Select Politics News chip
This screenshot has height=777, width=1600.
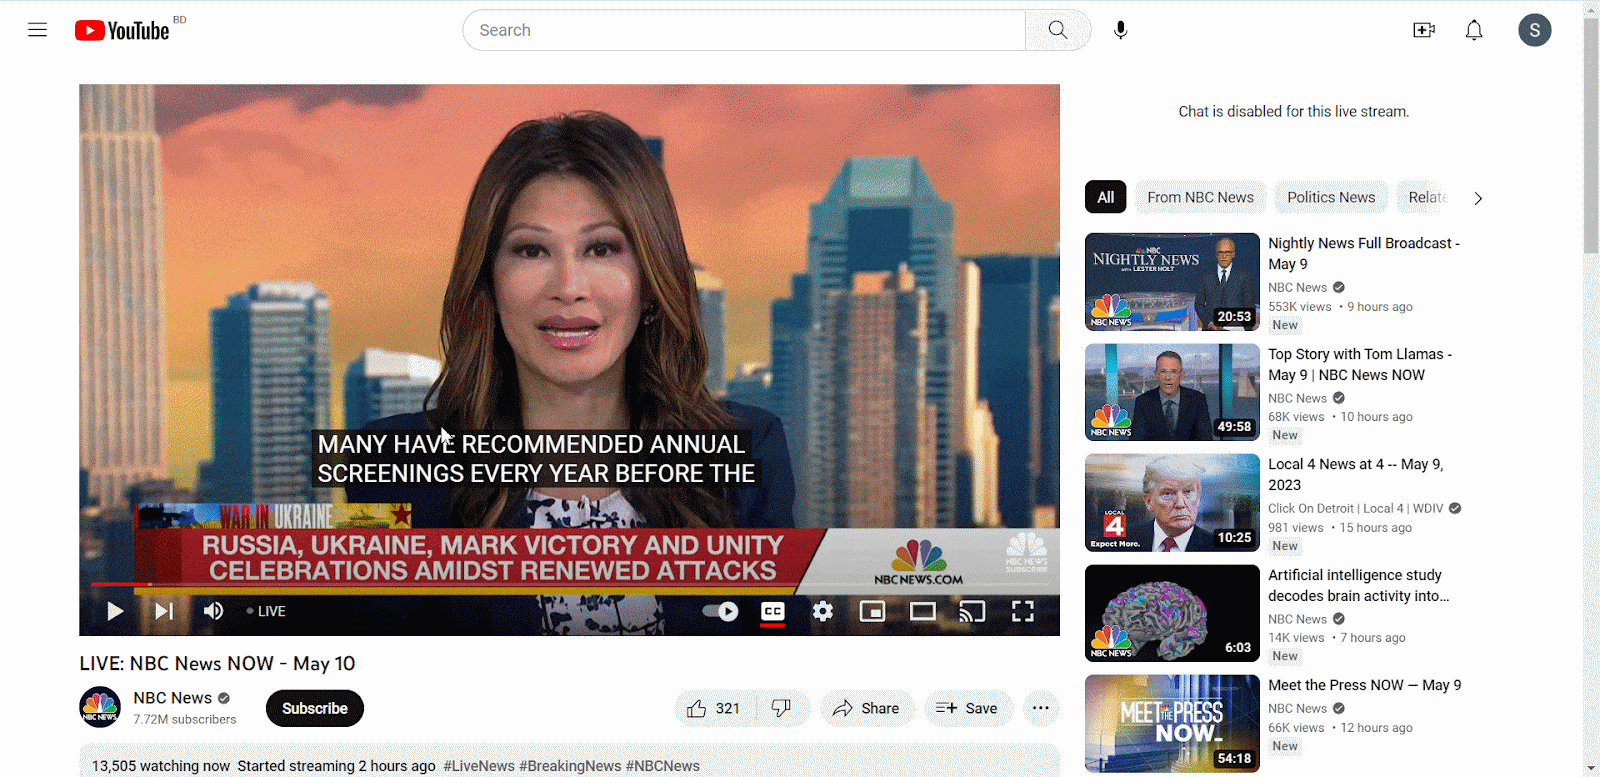(1331, 197)
